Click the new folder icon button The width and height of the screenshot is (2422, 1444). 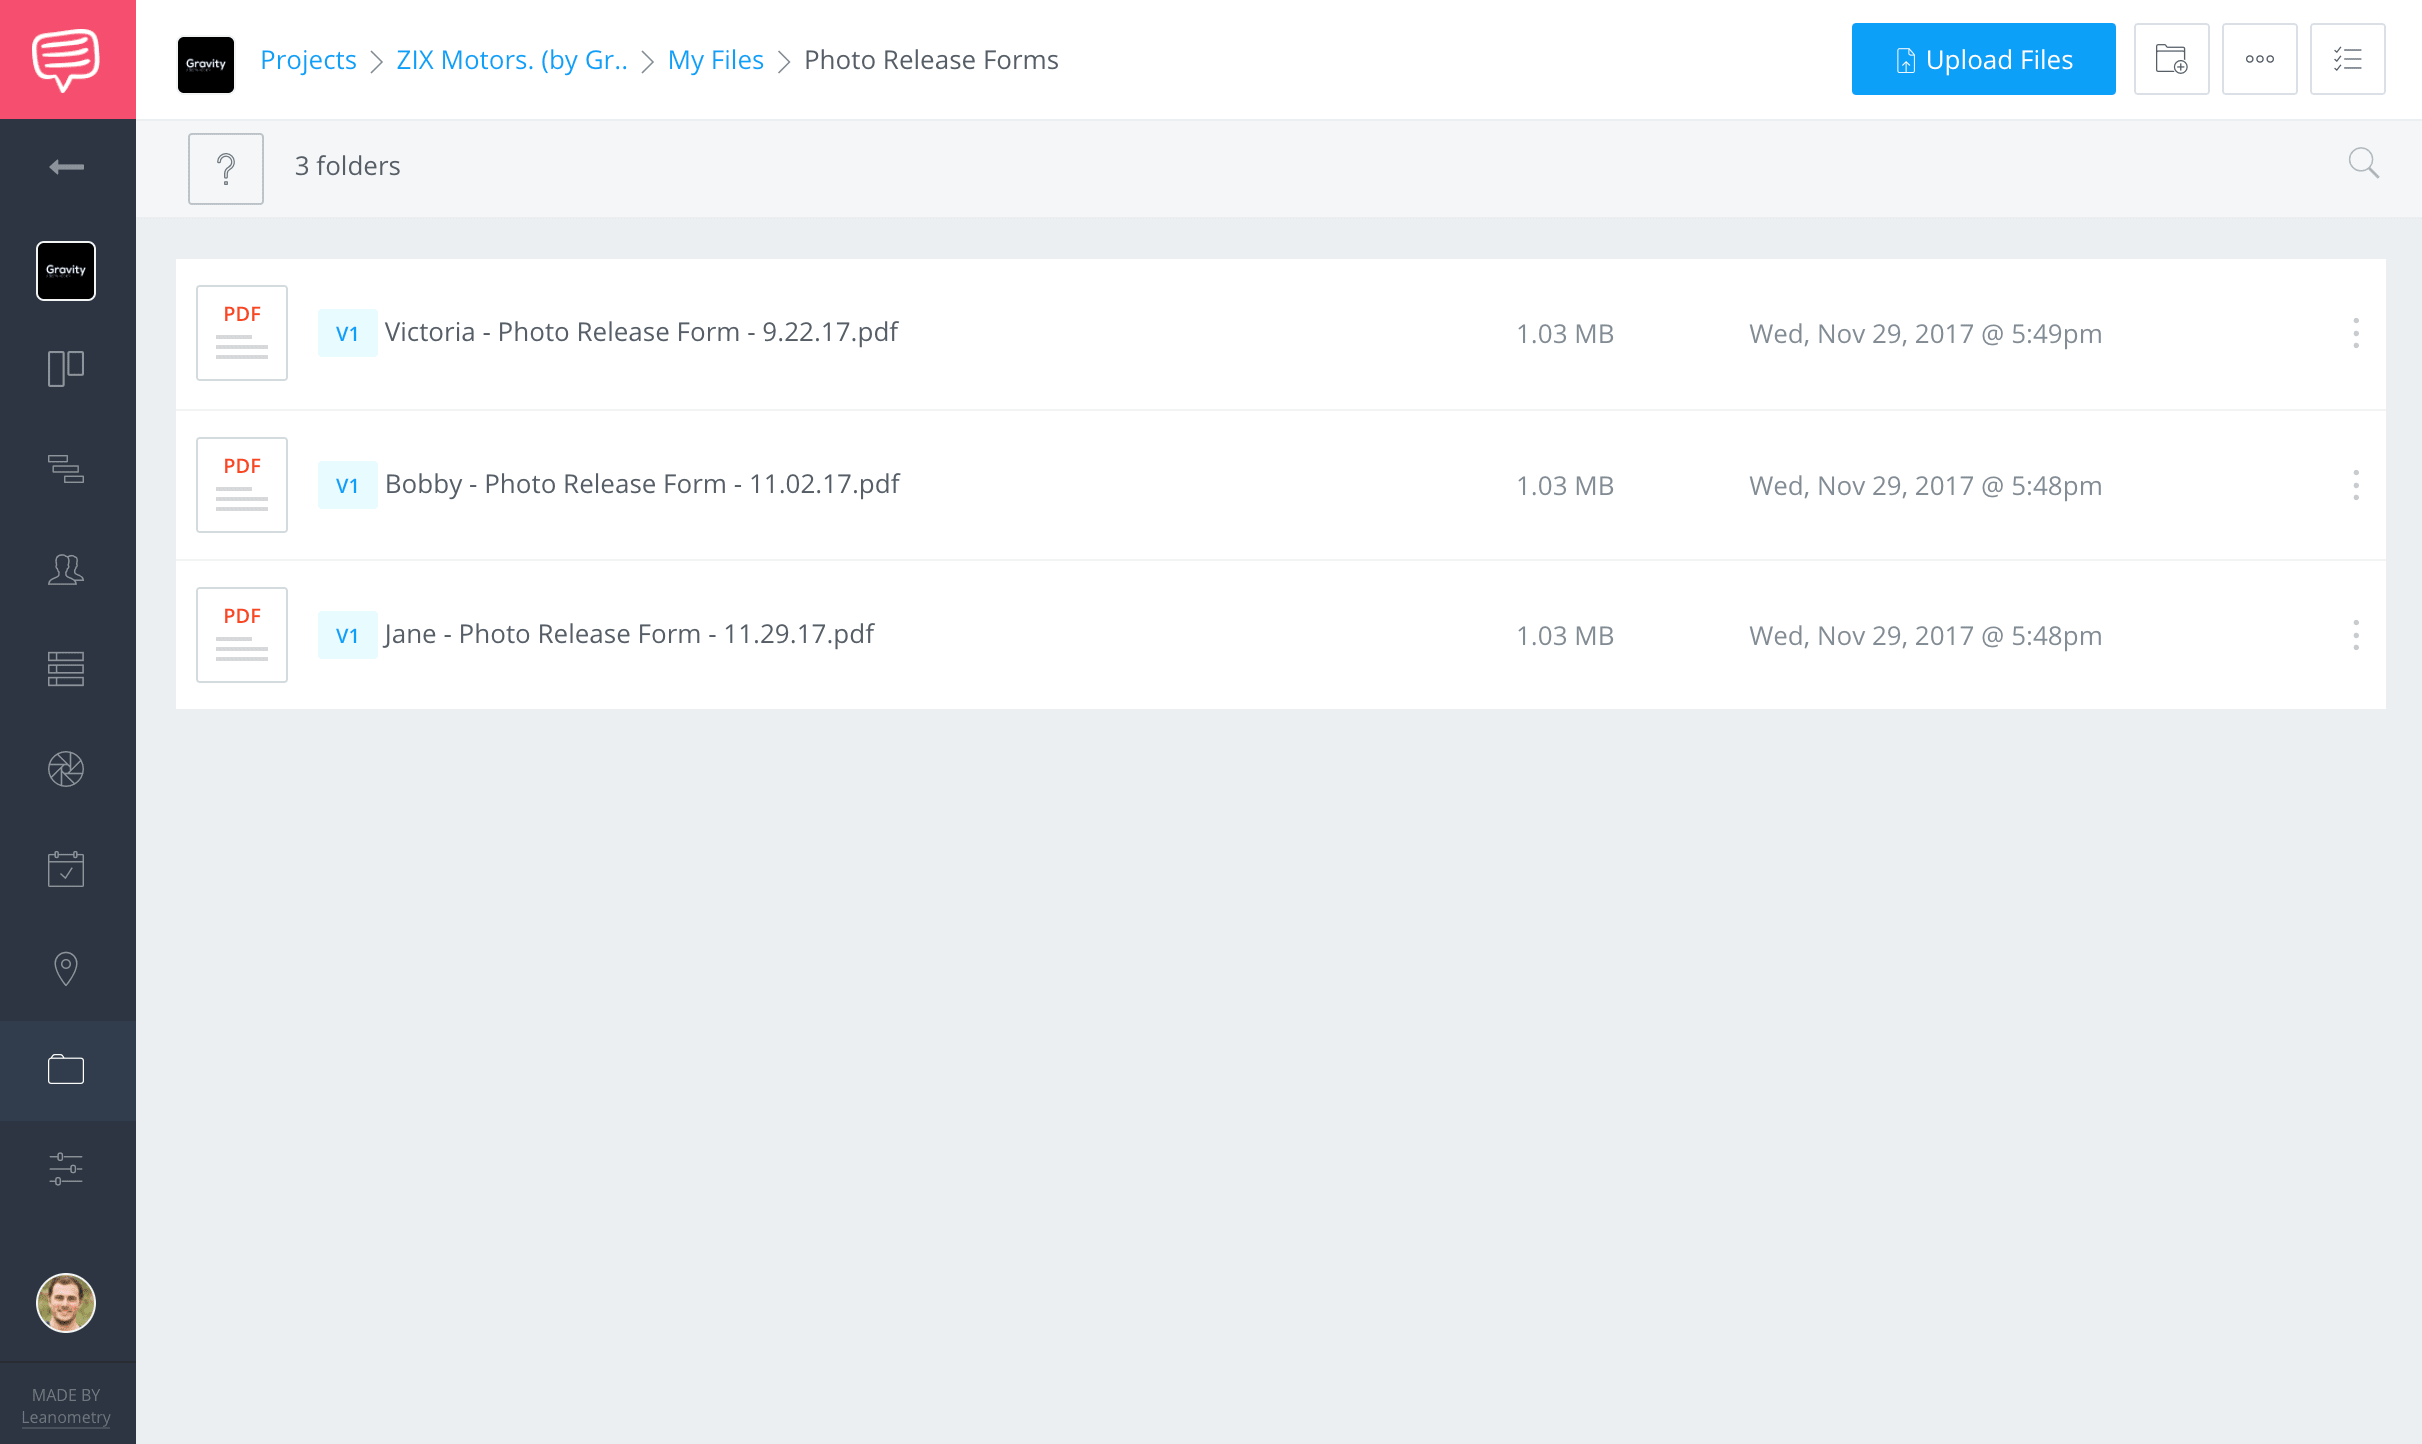(2171, 59)
